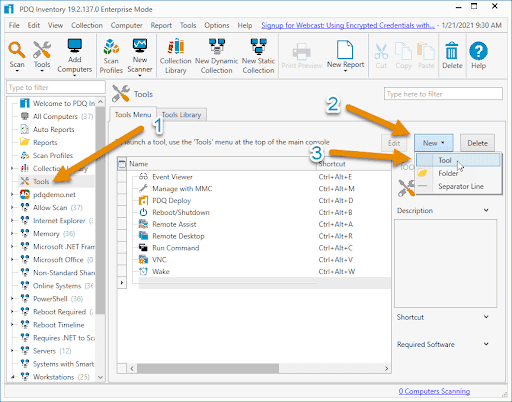Click the New Scanner toolbar icon
512x402 pixels.
tap(140, 46)
